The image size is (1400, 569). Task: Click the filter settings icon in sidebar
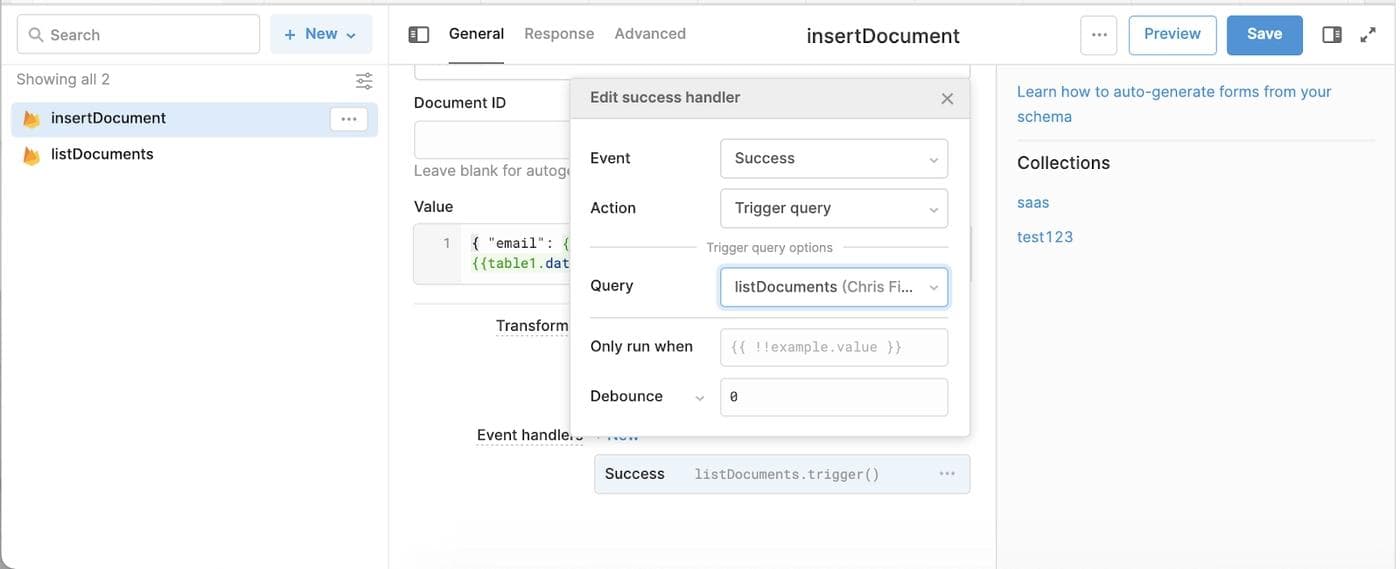point(364,80)
